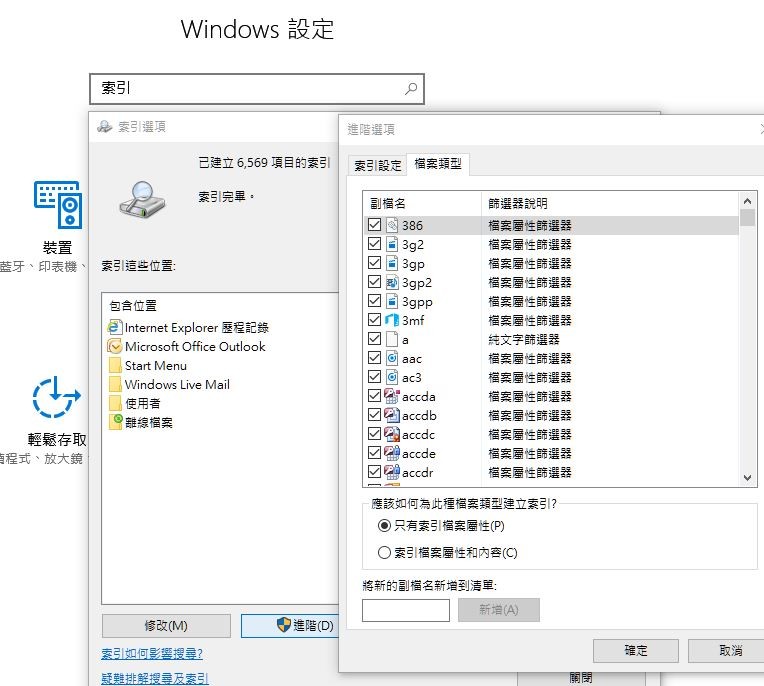Viewport: 764px width, 686px height.
Task: Select the 使用者 folder icon
Action: [x=115, y=403]
